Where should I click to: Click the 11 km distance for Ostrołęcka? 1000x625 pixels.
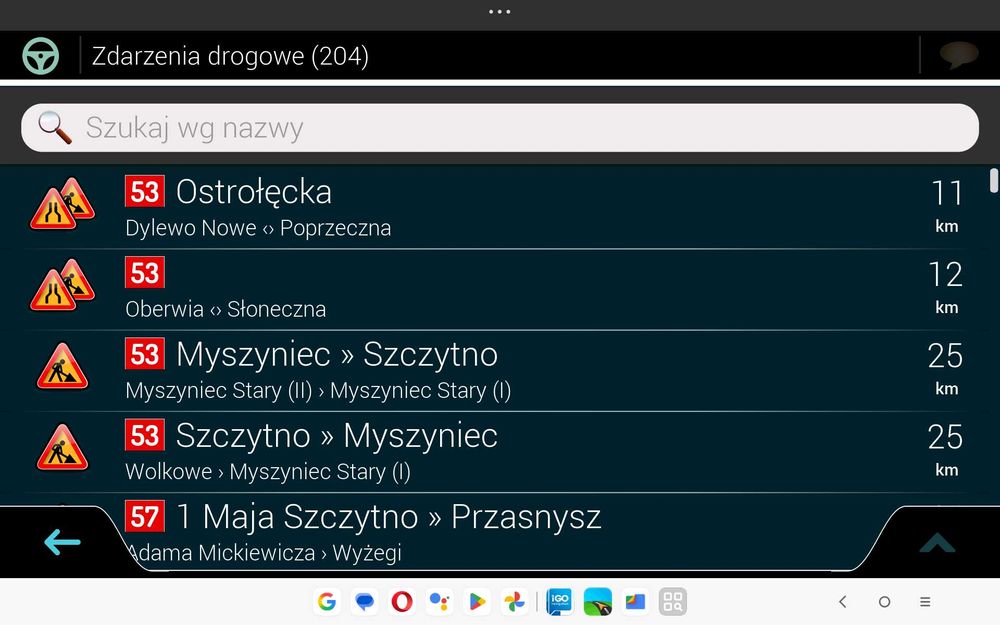946,206
